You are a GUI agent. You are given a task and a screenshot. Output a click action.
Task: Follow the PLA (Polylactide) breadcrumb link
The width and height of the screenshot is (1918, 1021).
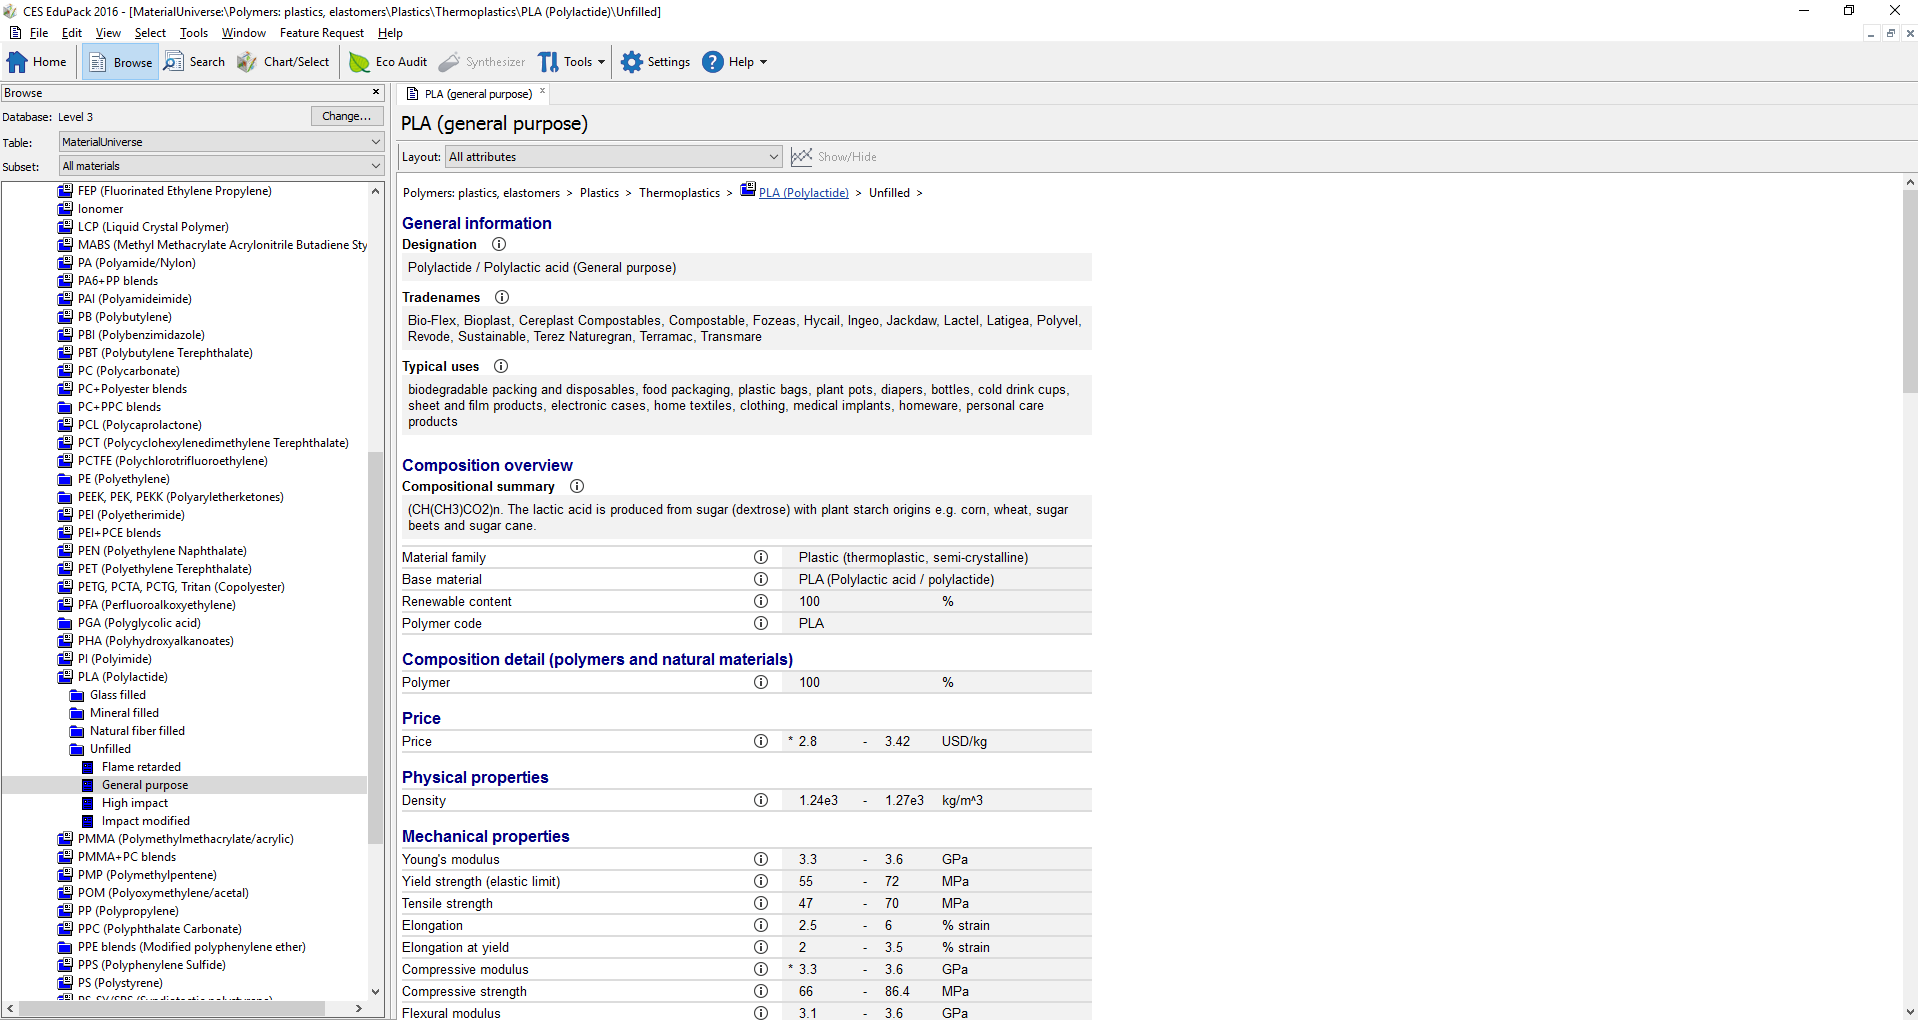[803, 193]
